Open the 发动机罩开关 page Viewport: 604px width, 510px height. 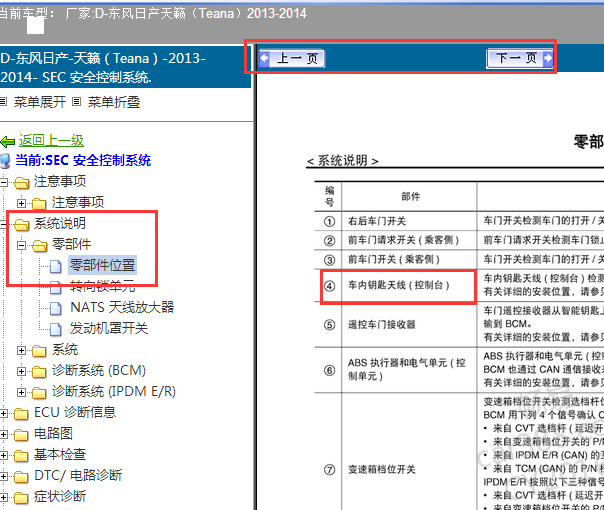pos(109,328)
